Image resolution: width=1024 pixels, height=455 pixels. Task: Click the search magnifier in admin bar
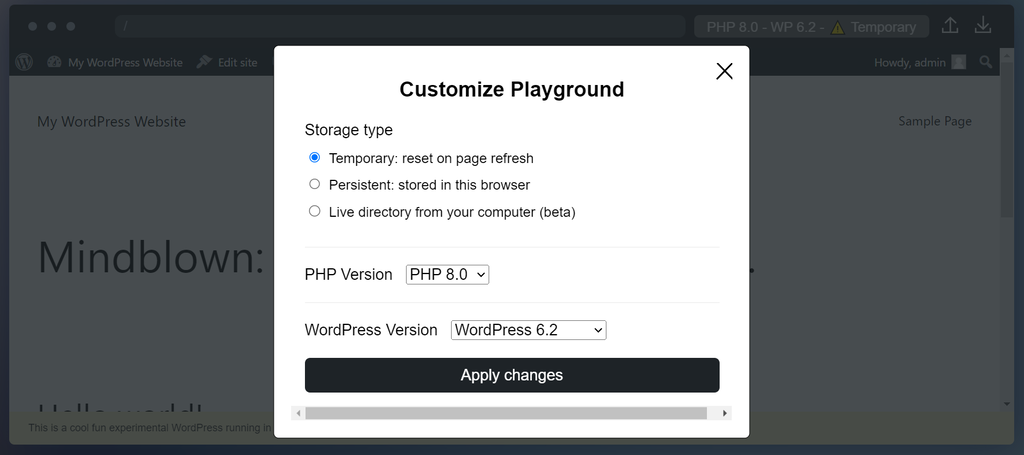click(986, 62)
